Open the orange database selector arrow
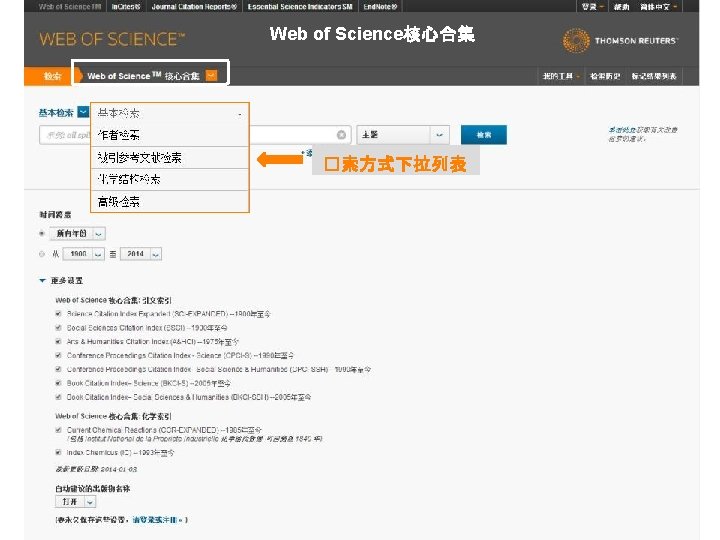Viewport: 720px width, 540px height. click(211, 75)
